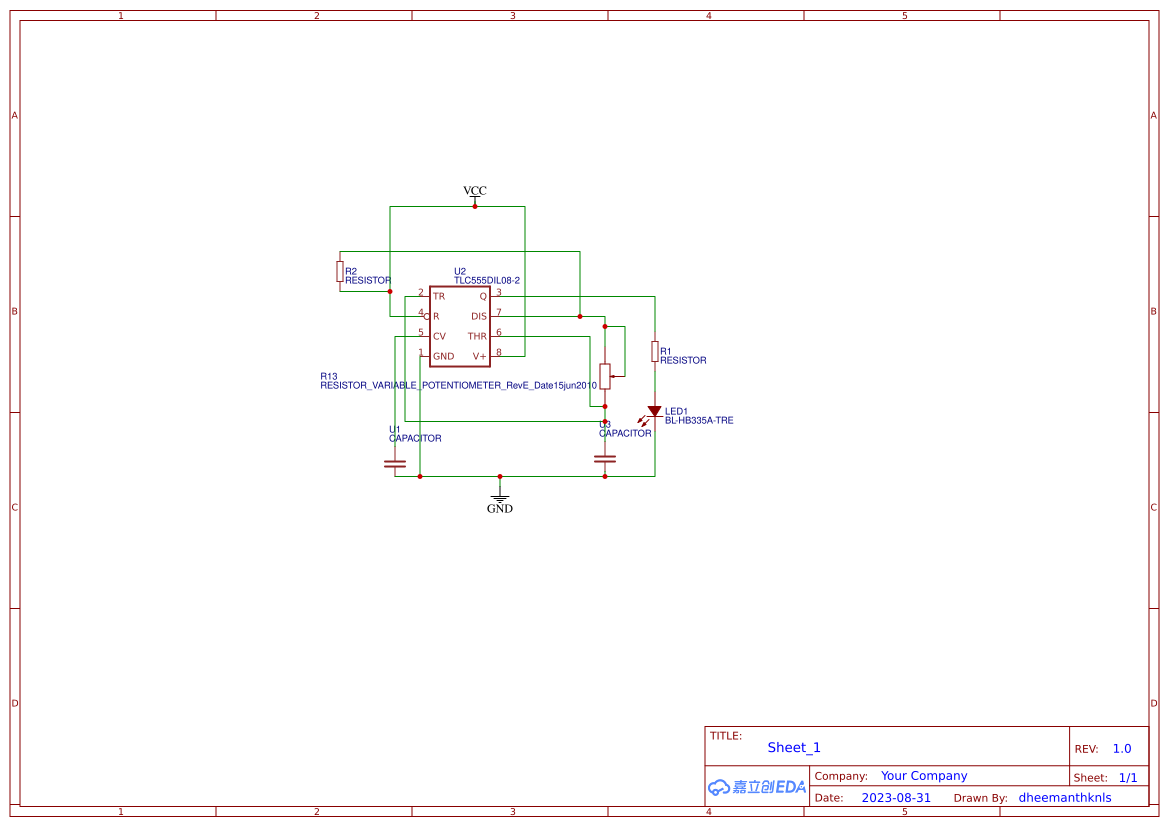Select capacitor U3 symbol

coord(605,457)
